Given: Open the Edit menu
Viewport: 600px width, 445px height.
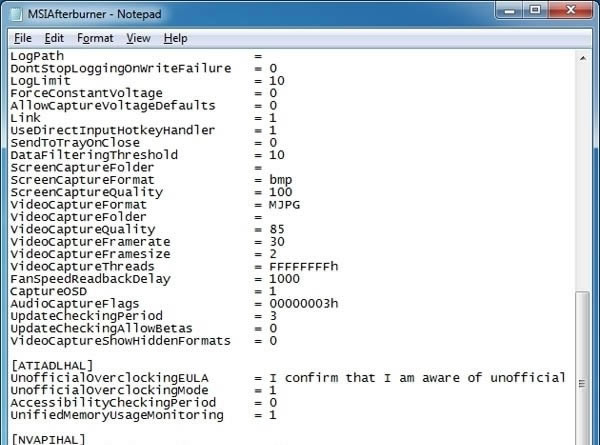Looking at the screenshot, I should pos(54,38).
